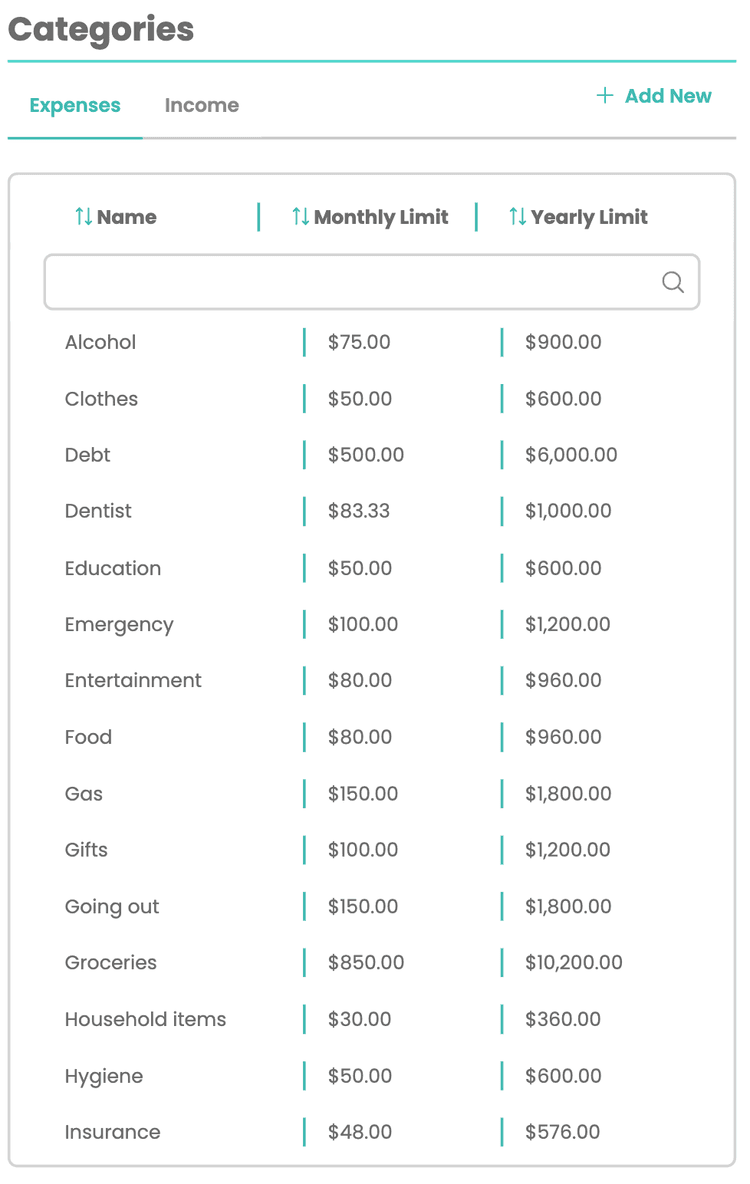This screenshot has width=750, height=1184.
Task: Sort by the Yearly Limit header
Action: point(589,217)
